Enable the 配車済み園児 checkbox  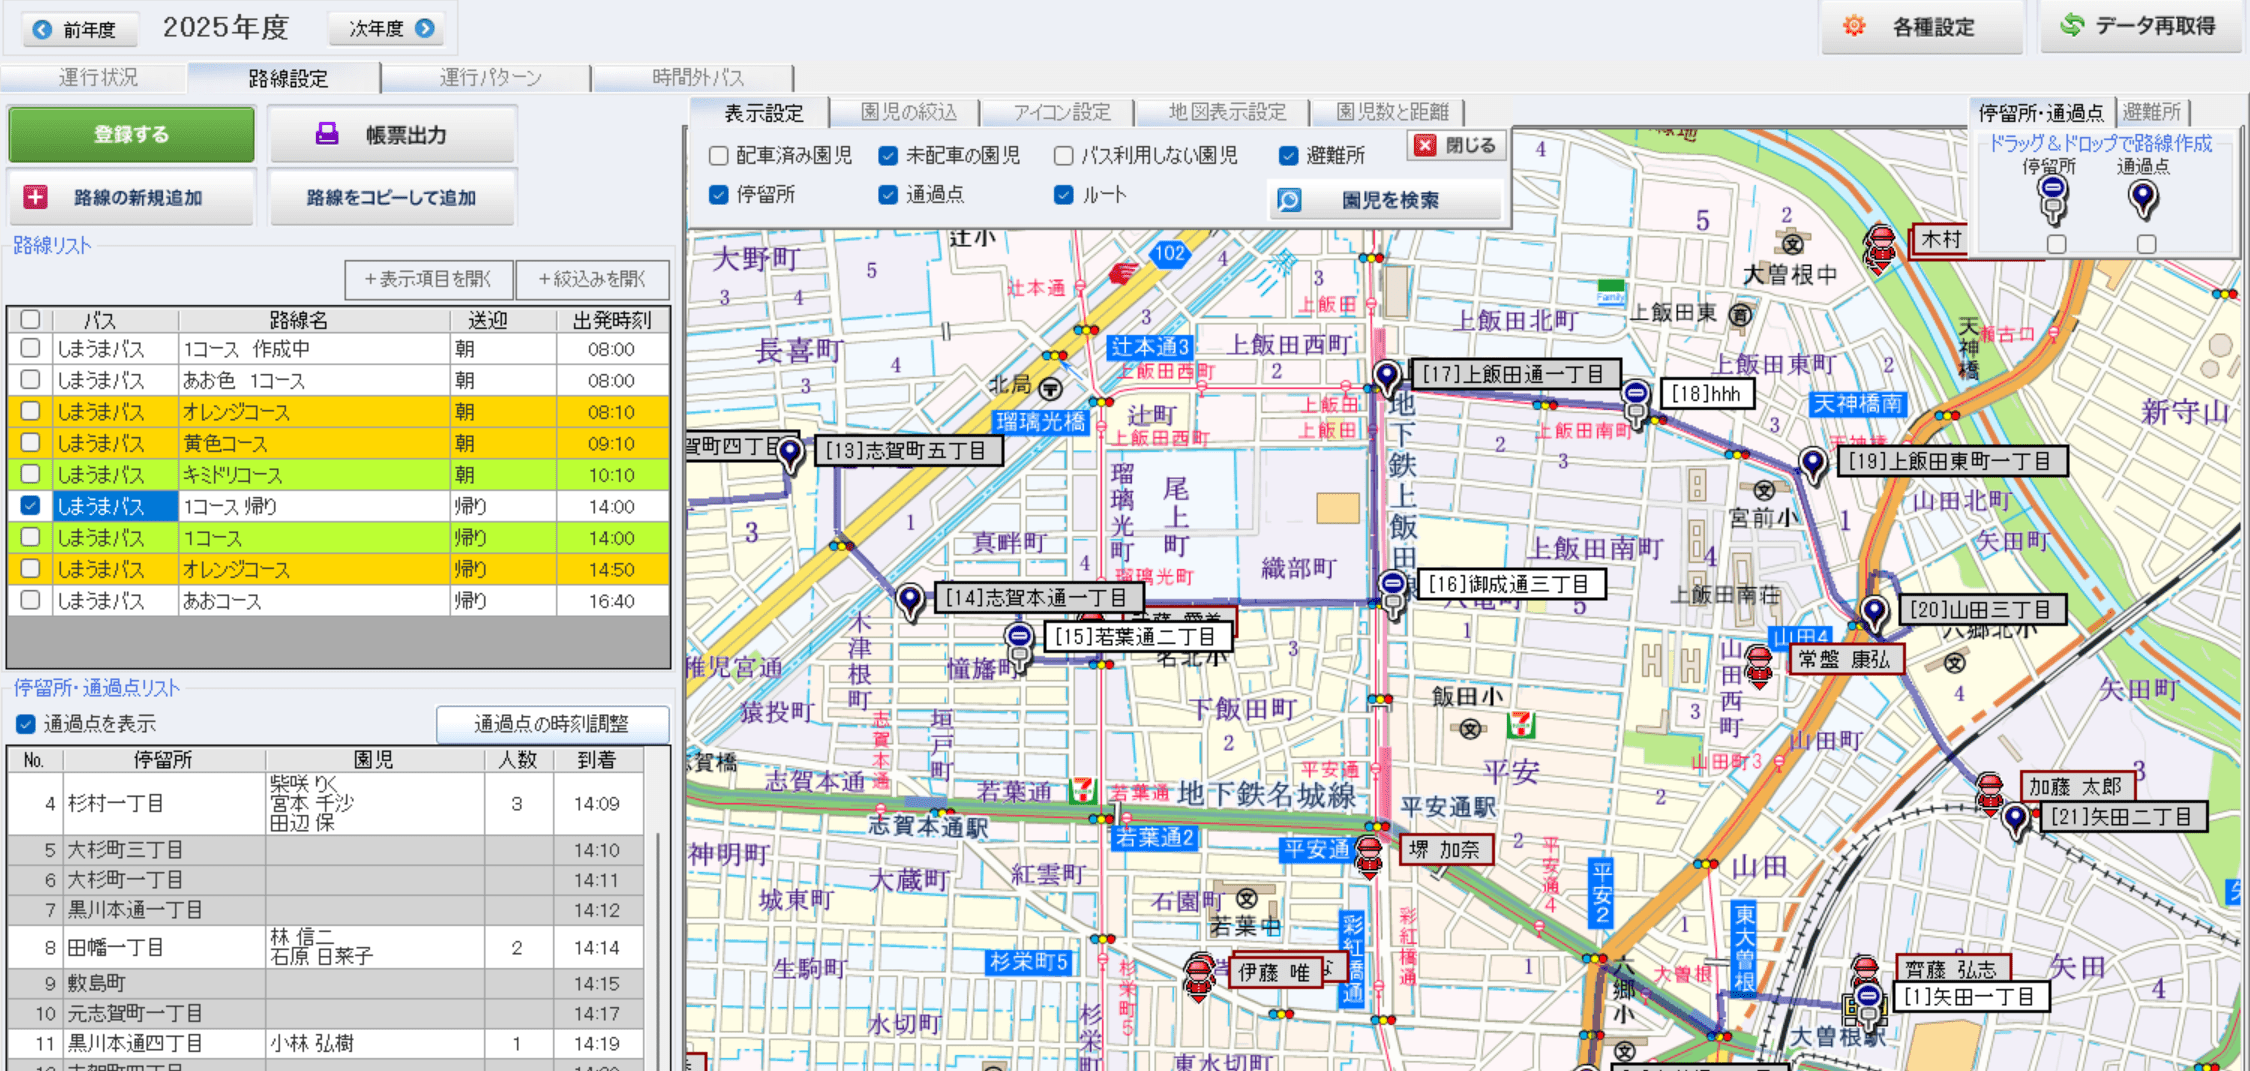tap(718, 156)
